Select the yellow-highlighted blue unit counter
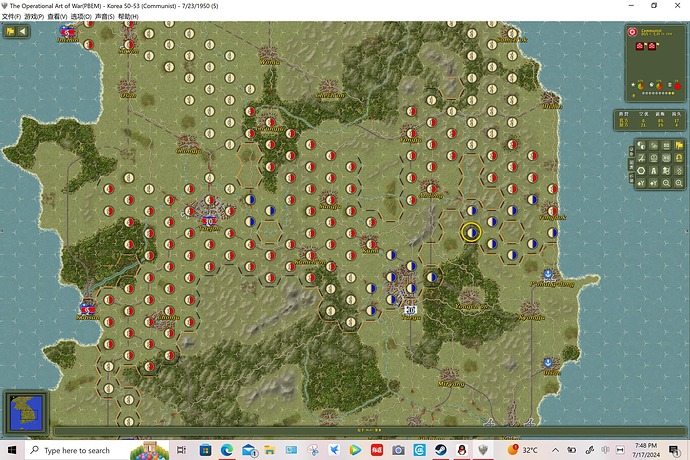This screenshot has width=690, height=460. 470,233
